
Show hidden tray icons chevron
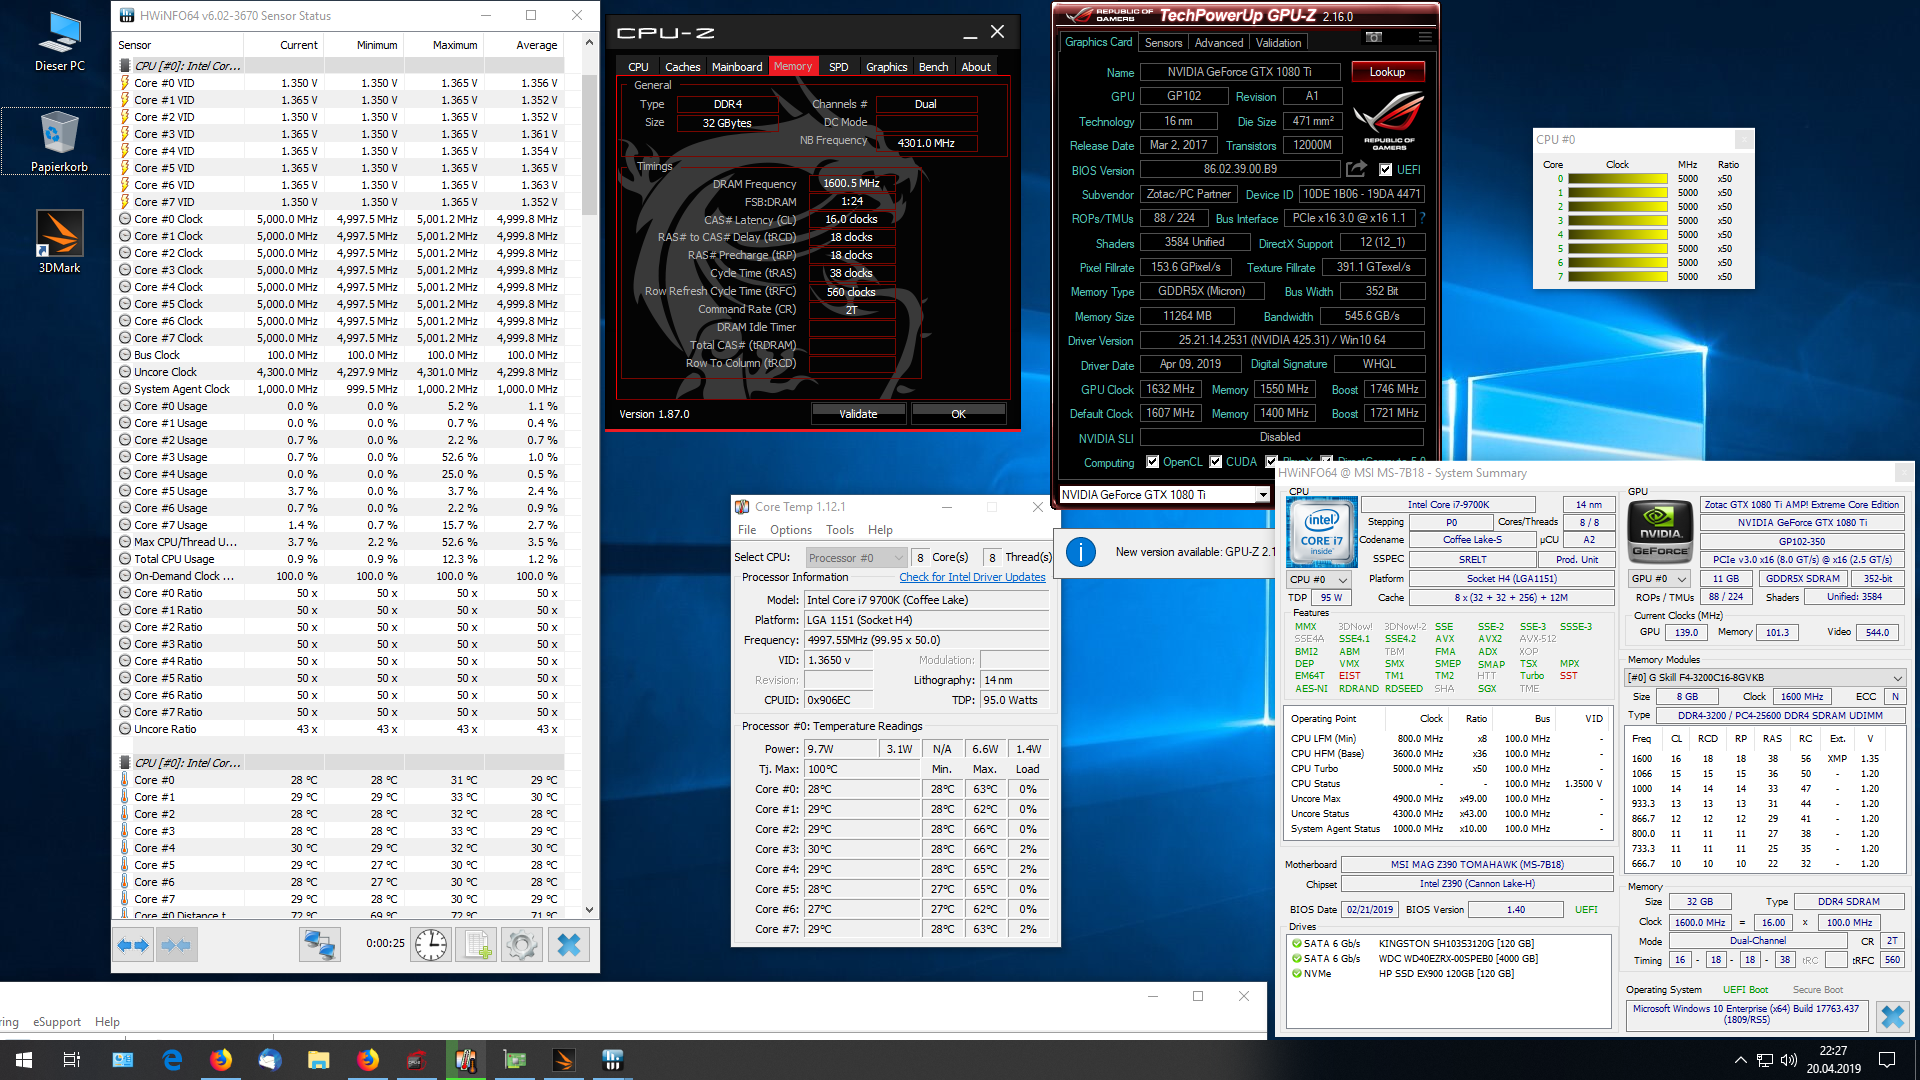click(x=1741, y=1060)
